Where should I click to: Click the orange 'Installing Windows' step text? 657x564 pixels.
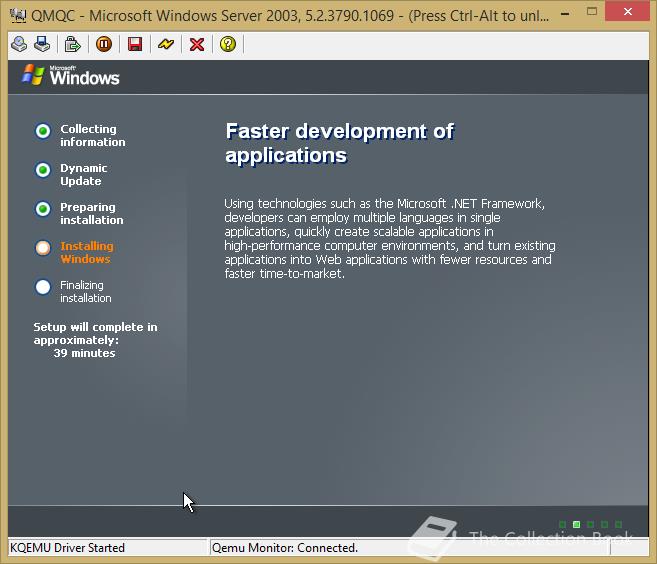[x=87, y=252]
